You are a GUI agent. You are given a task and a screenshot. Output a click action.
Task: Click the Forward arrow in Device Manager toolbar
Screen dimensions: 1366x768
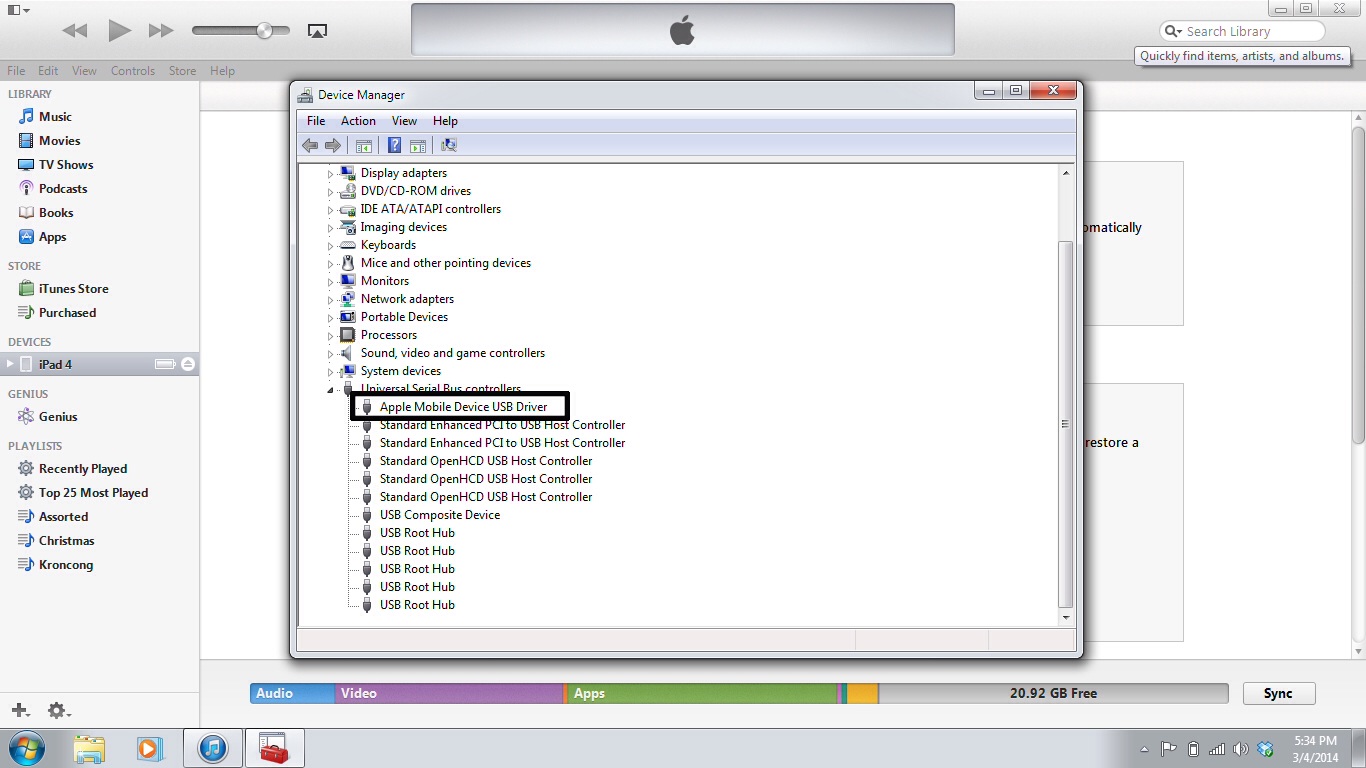333,146
